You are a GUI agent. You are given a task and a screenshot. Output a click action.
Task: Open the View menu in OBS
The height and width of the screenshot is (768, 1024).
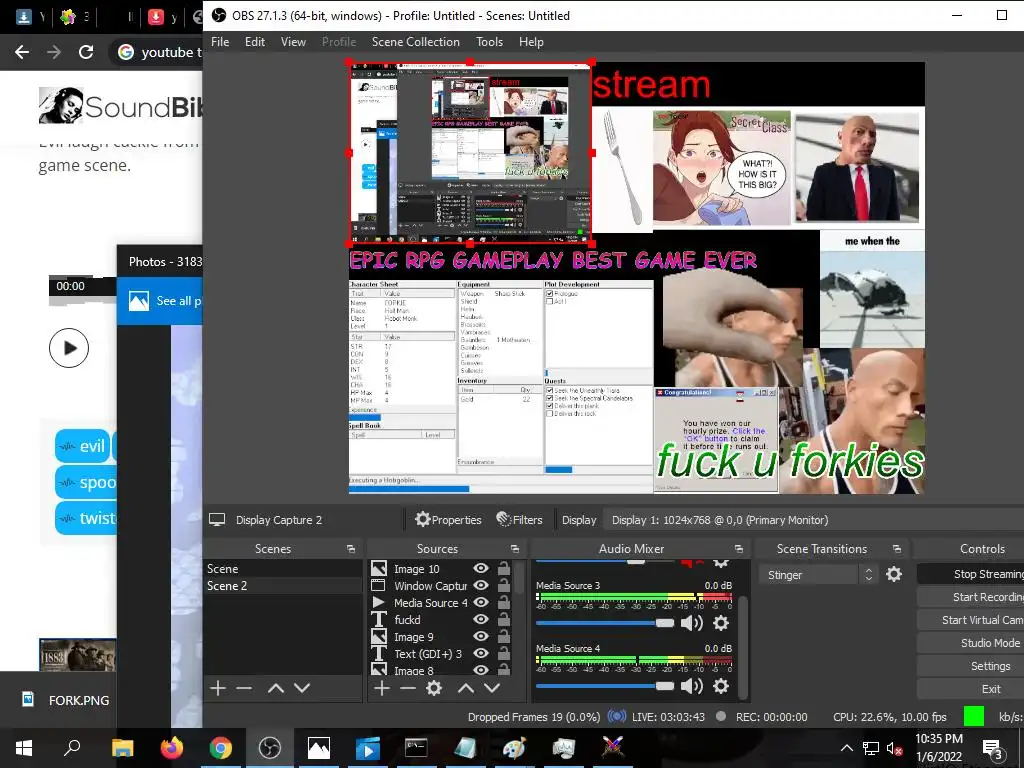coord(293,42)
